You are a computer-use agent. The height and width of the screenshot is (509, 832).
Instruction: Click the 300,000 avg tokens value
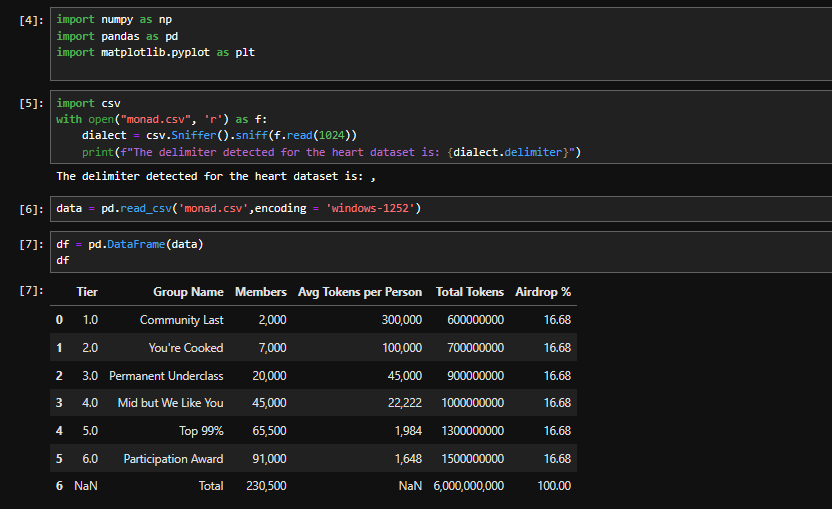[402, 320]
